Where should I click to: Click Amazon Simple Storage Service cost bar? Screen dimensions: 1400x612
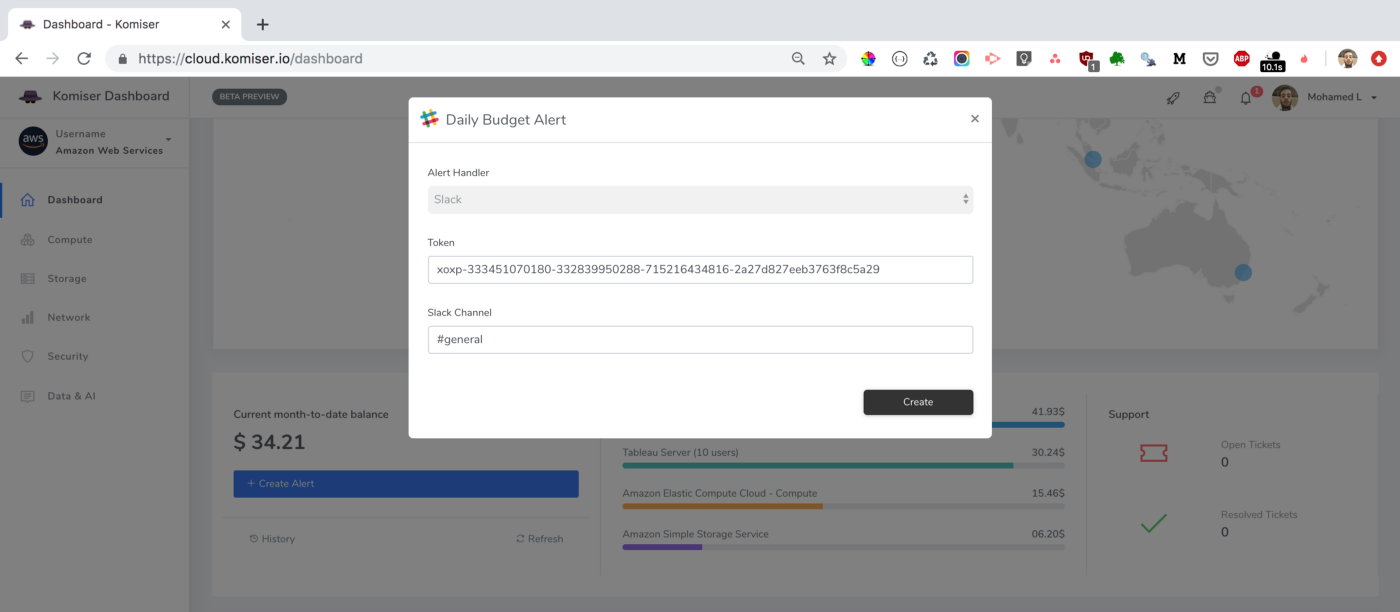pos(843,547)
